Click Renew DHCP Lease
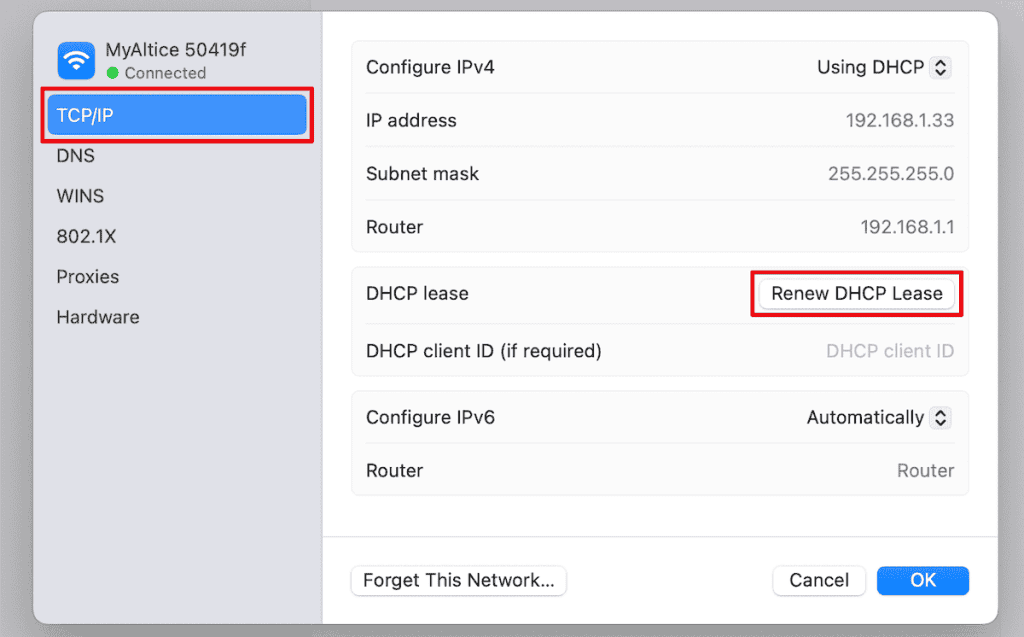 (856, 293)
